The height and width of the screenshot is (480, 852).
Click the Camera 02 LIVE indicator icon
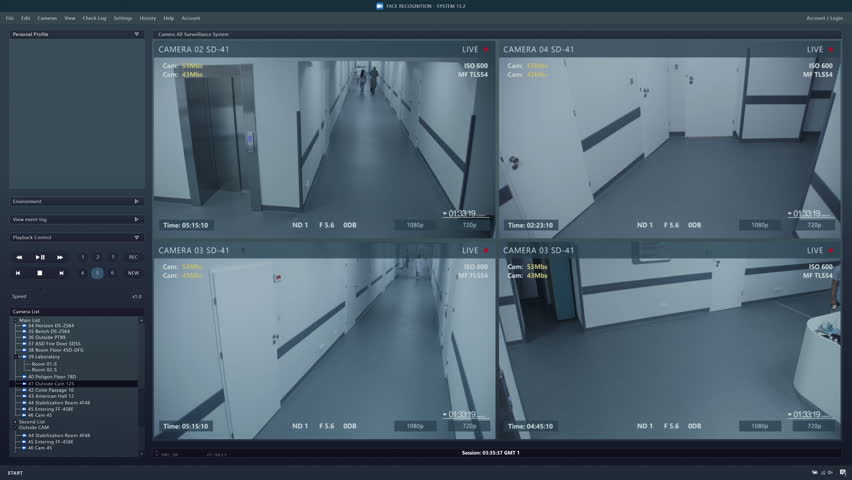click(x=487, y=49)
